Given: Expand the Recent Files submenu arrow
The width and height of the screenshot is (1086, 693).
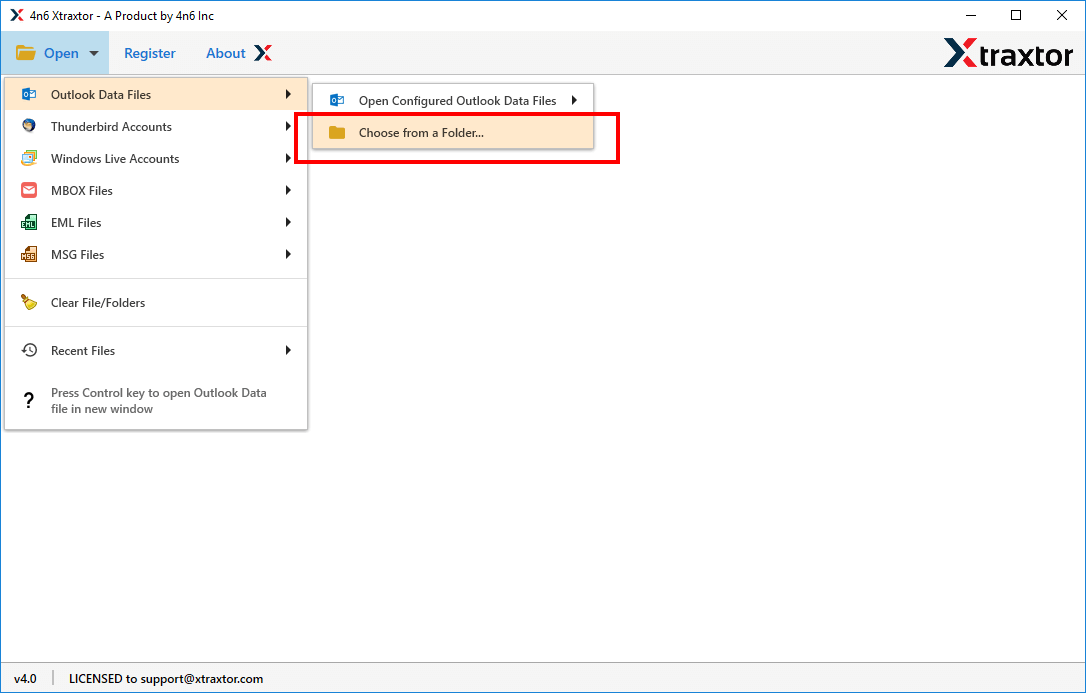Looking at the screenshot, I should tap(288, 350).
